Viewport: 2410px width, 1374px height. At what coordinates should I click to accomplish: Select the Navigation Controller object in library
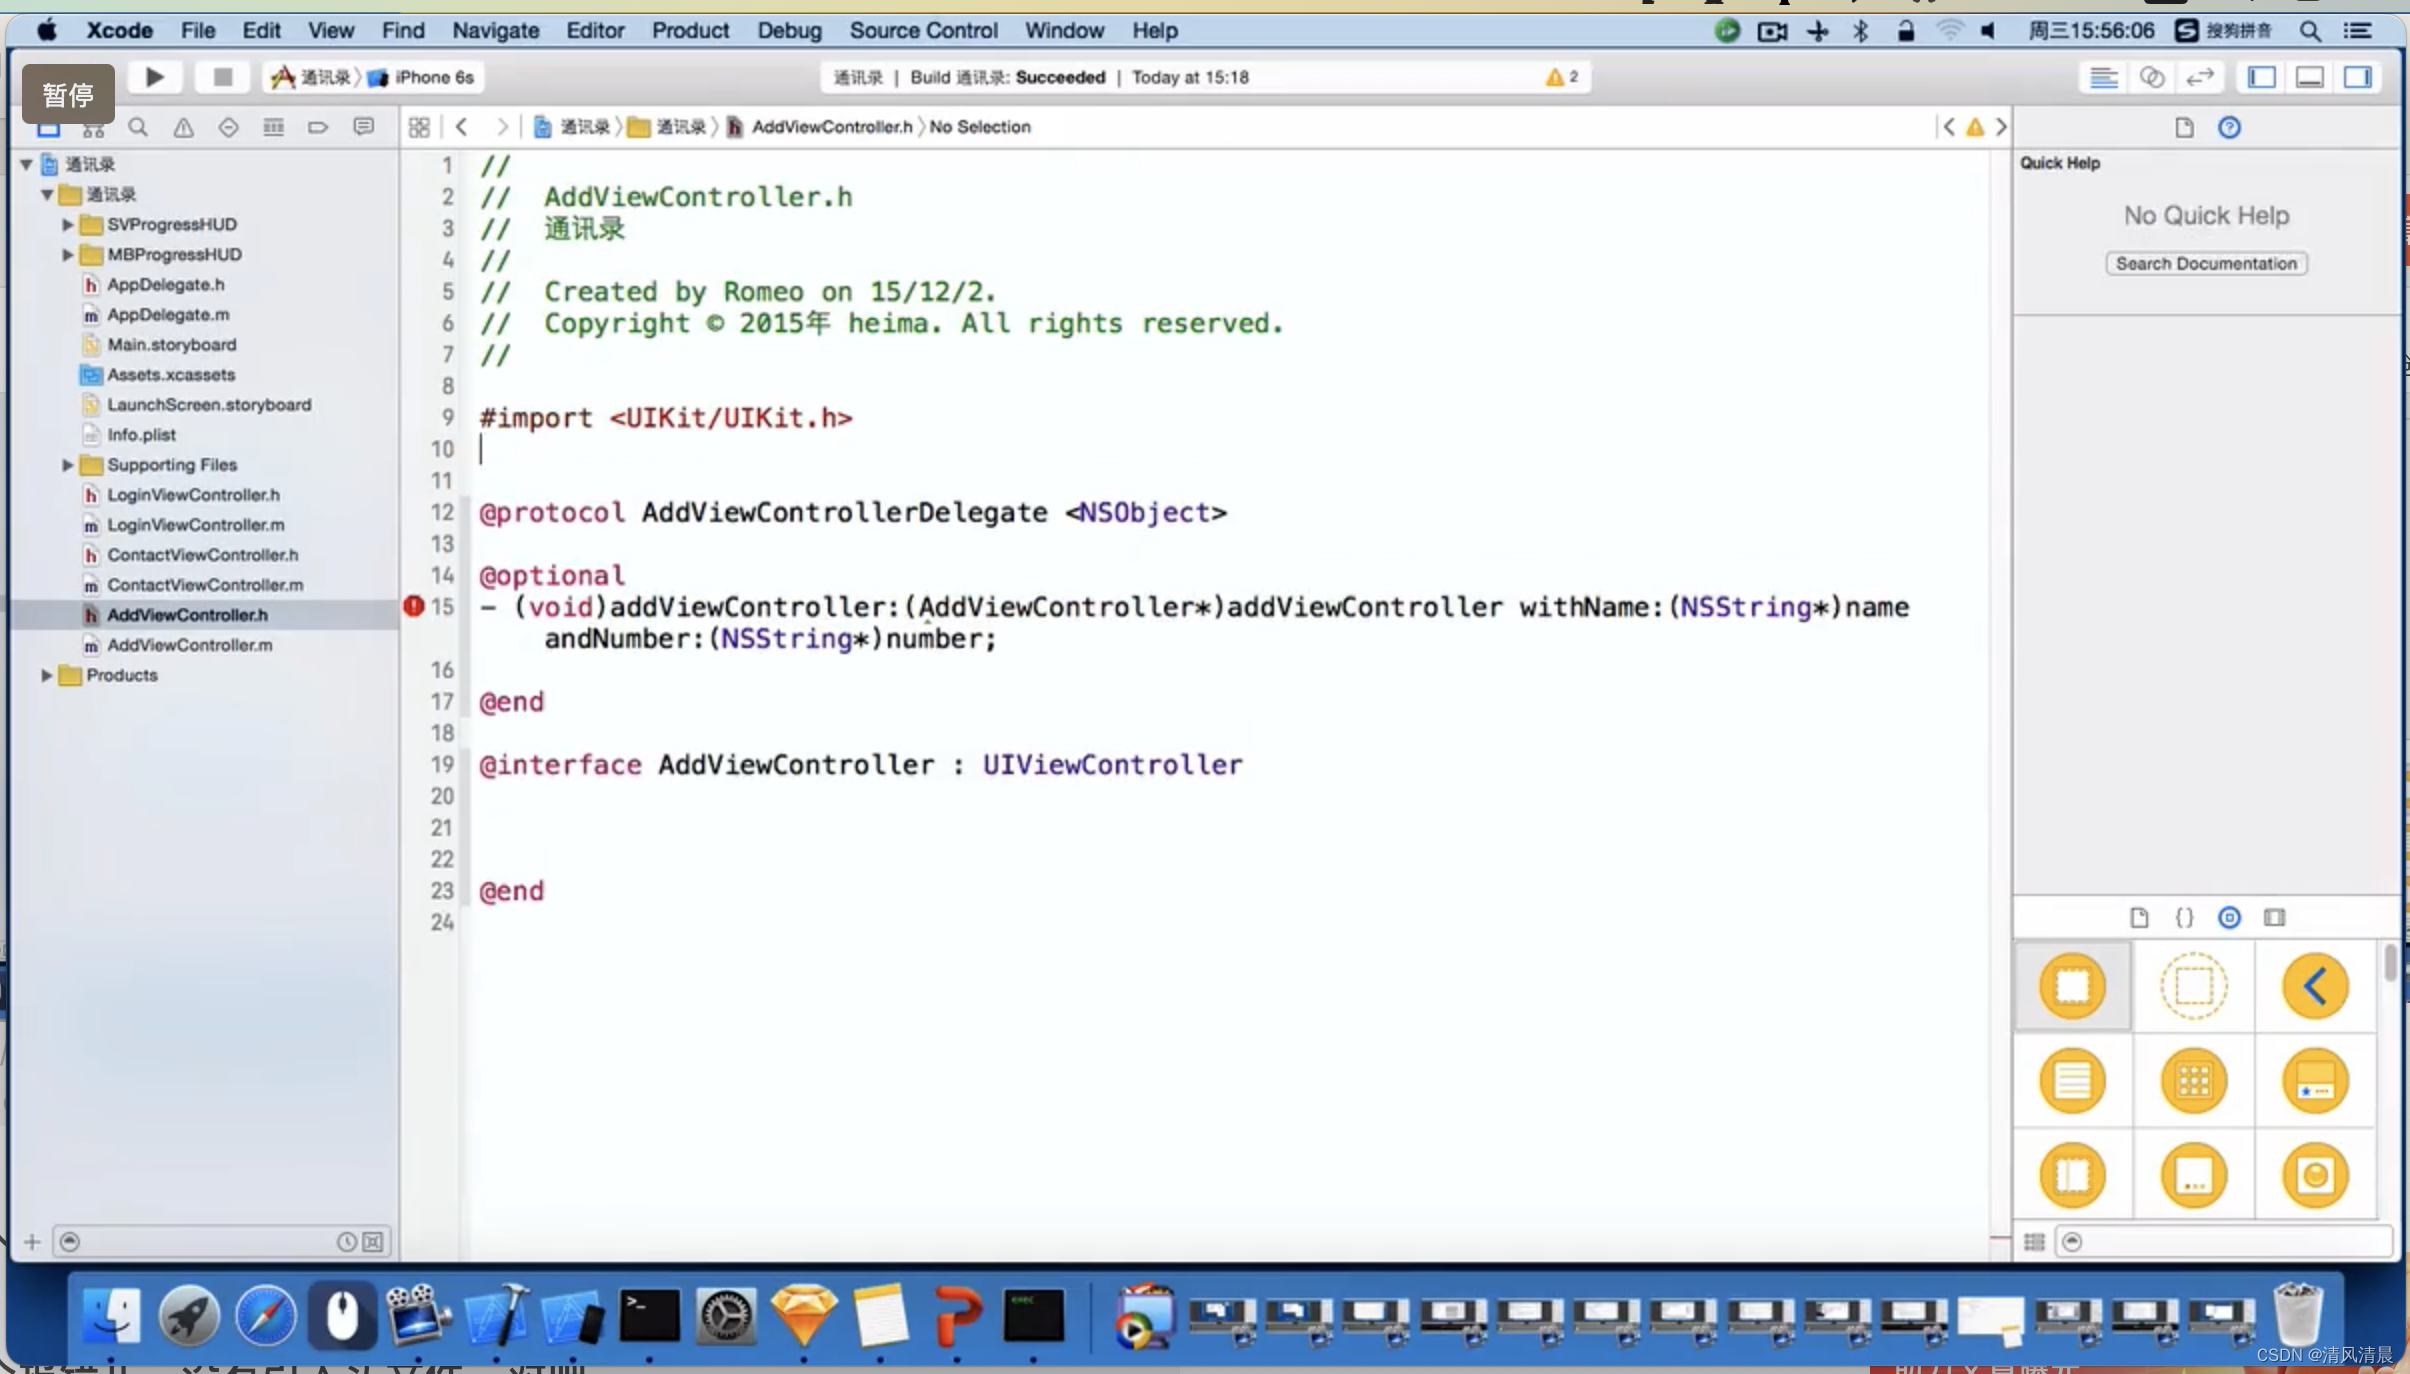click(x=2315, y=986)
